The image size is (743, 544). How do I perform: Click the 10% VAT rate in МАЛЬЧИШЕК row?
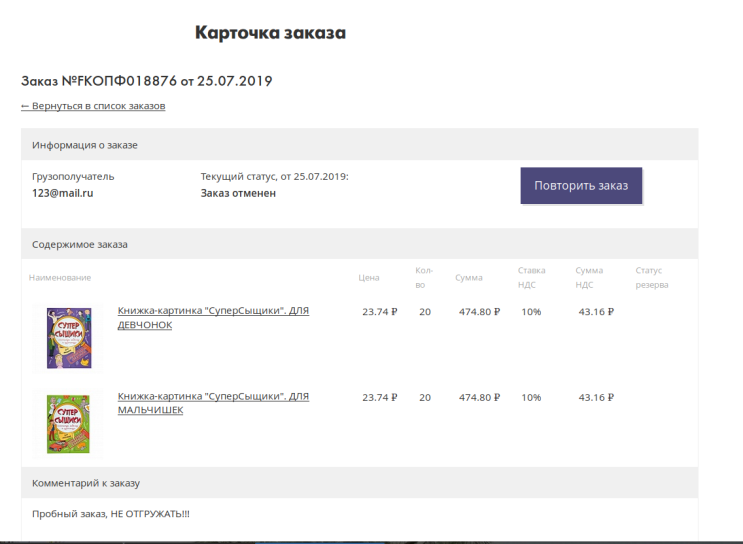click(531, 398)
